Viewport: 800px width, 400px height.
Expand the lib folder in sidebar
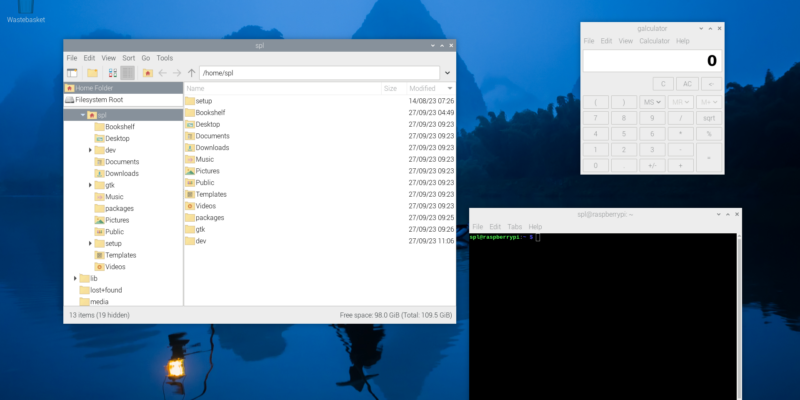(75, 278)
